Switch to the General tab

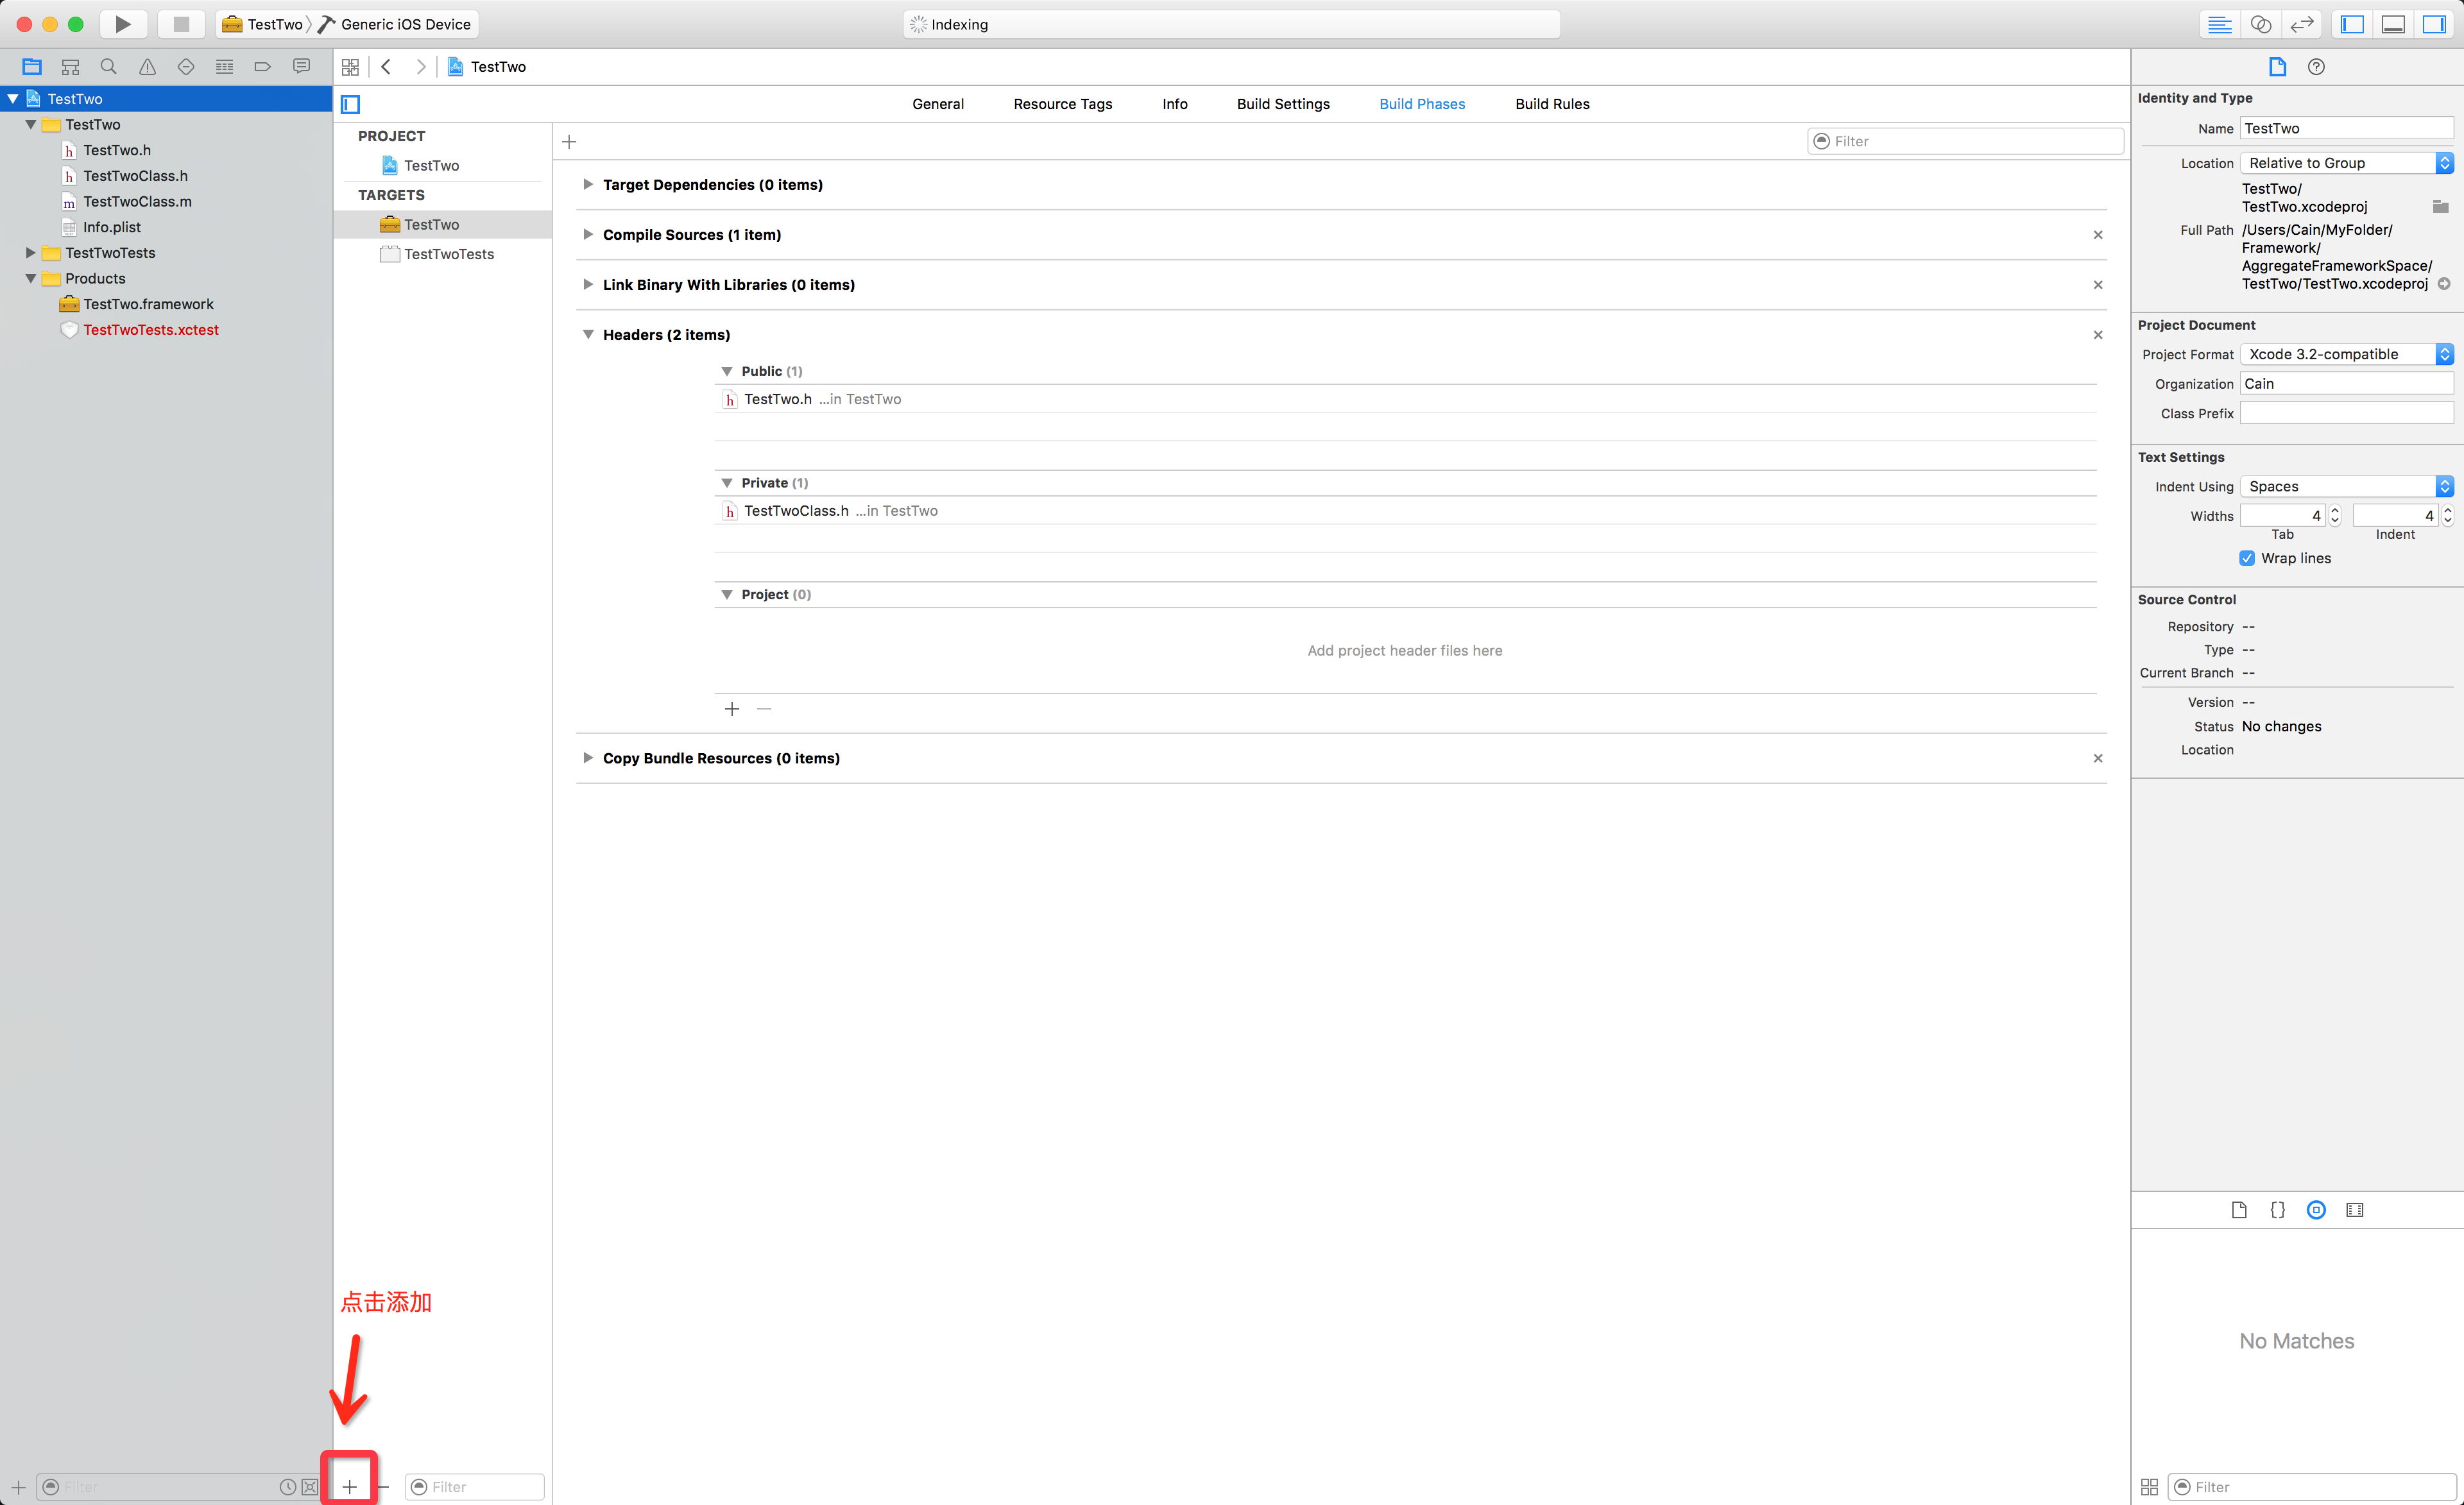coord(937,104)
